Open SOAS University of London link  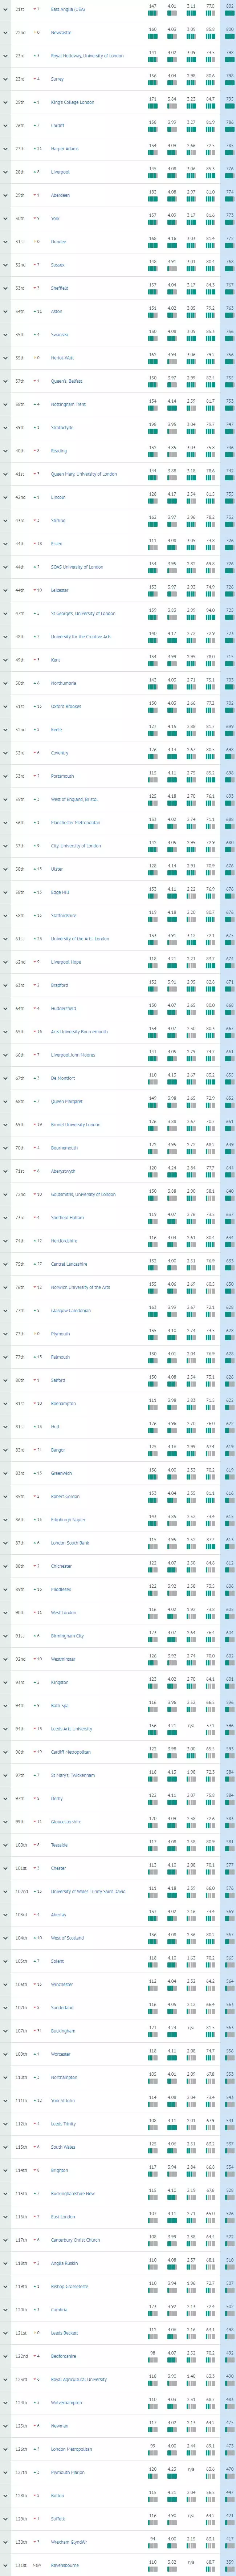point(77,567)
